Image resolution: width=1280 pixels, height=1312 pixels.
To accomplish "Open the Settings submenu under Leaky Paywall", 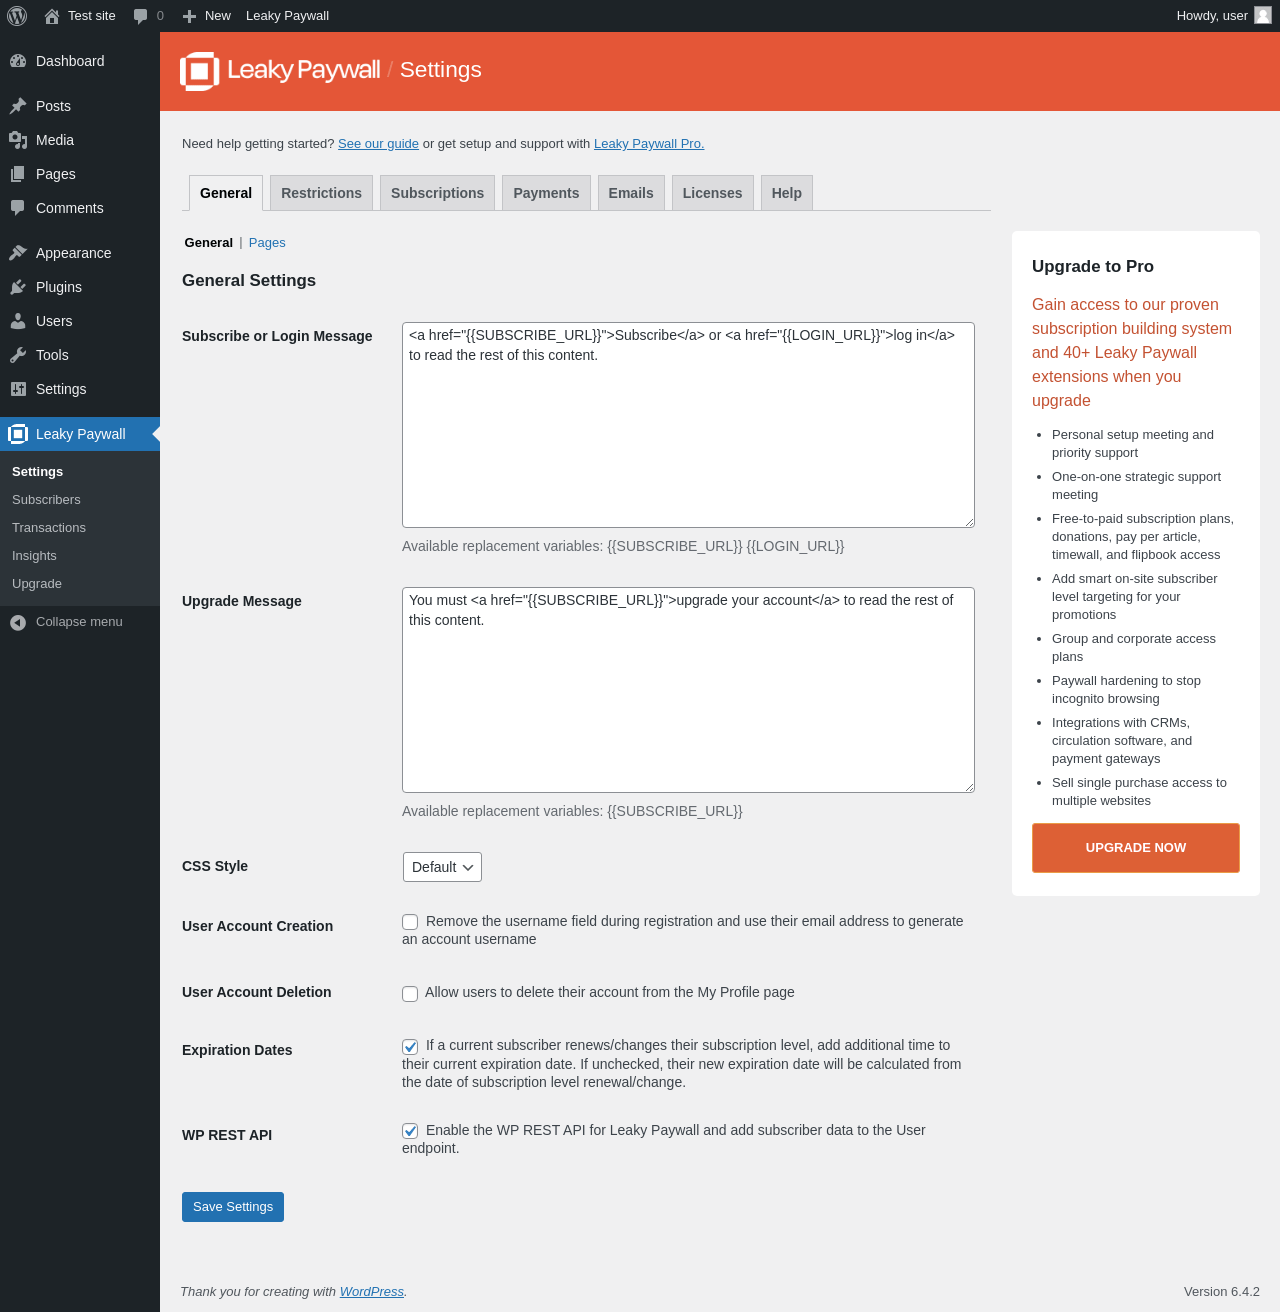I will 37,472.
